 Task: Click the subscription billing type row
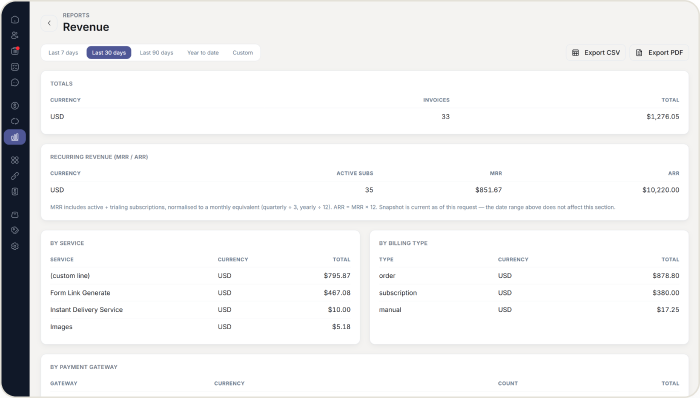point(529,293)
